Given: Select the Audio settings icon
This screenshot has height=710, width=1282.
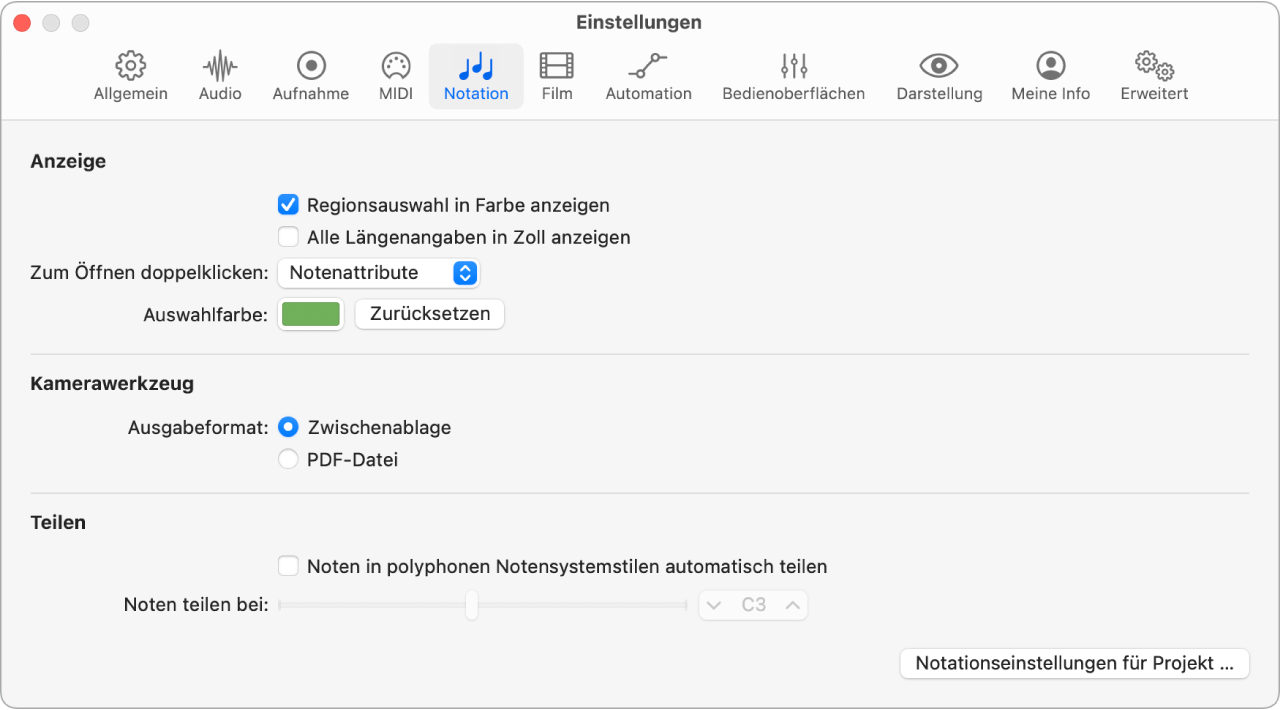Looking at the screenshot, I should 219,75.
